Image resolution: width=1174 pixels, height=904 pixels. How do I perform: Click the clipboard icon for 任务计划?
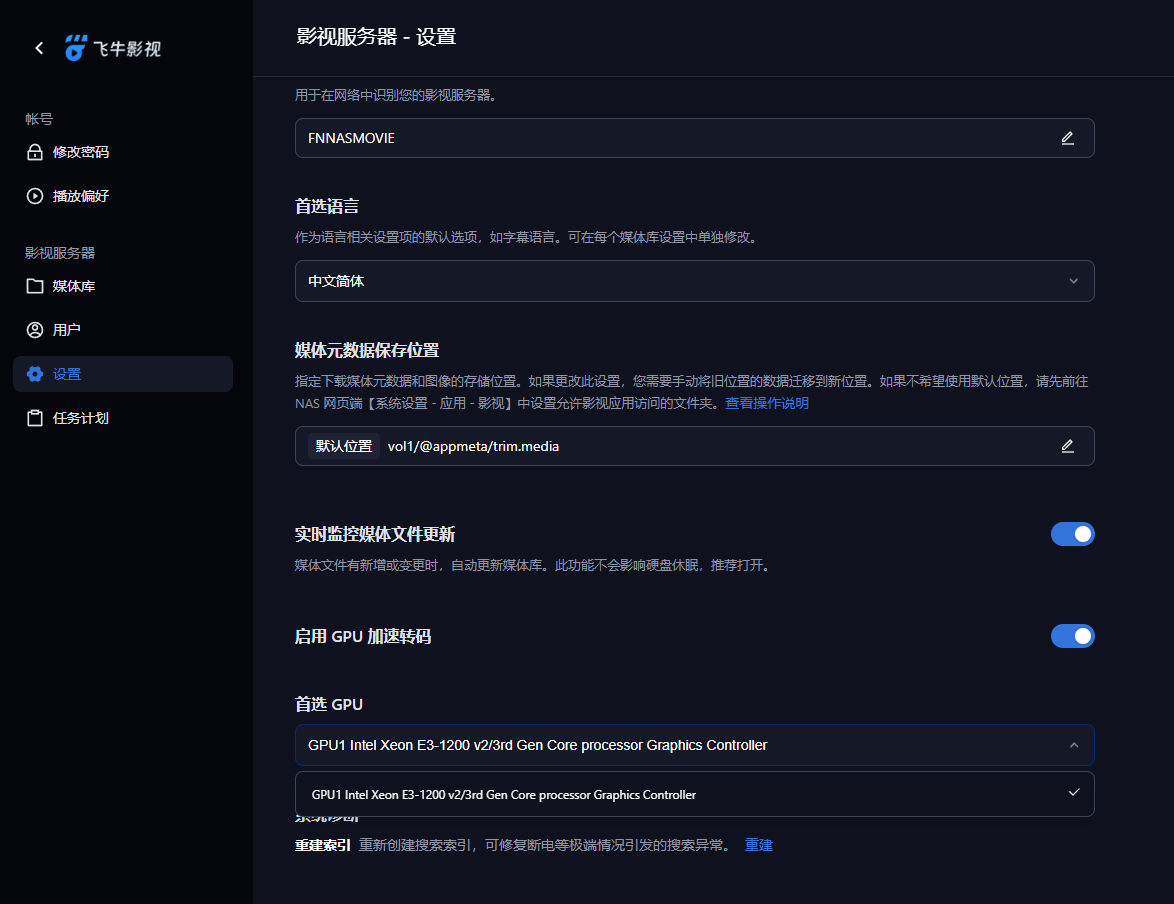click(35, 418)
